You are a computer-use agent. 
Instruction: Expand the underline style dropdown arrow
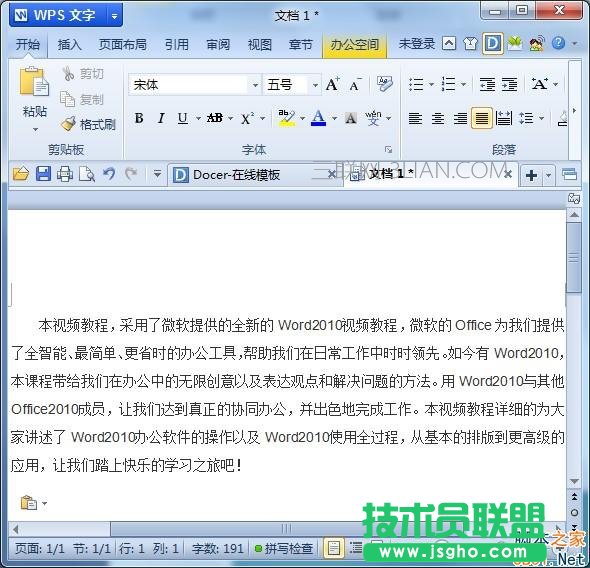198,119
